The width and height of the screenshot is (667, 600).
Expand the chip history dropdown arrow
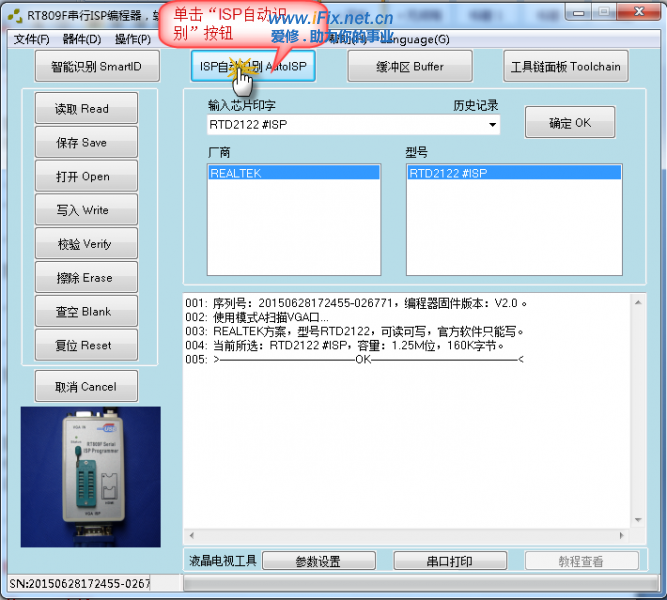pos(492,126)
